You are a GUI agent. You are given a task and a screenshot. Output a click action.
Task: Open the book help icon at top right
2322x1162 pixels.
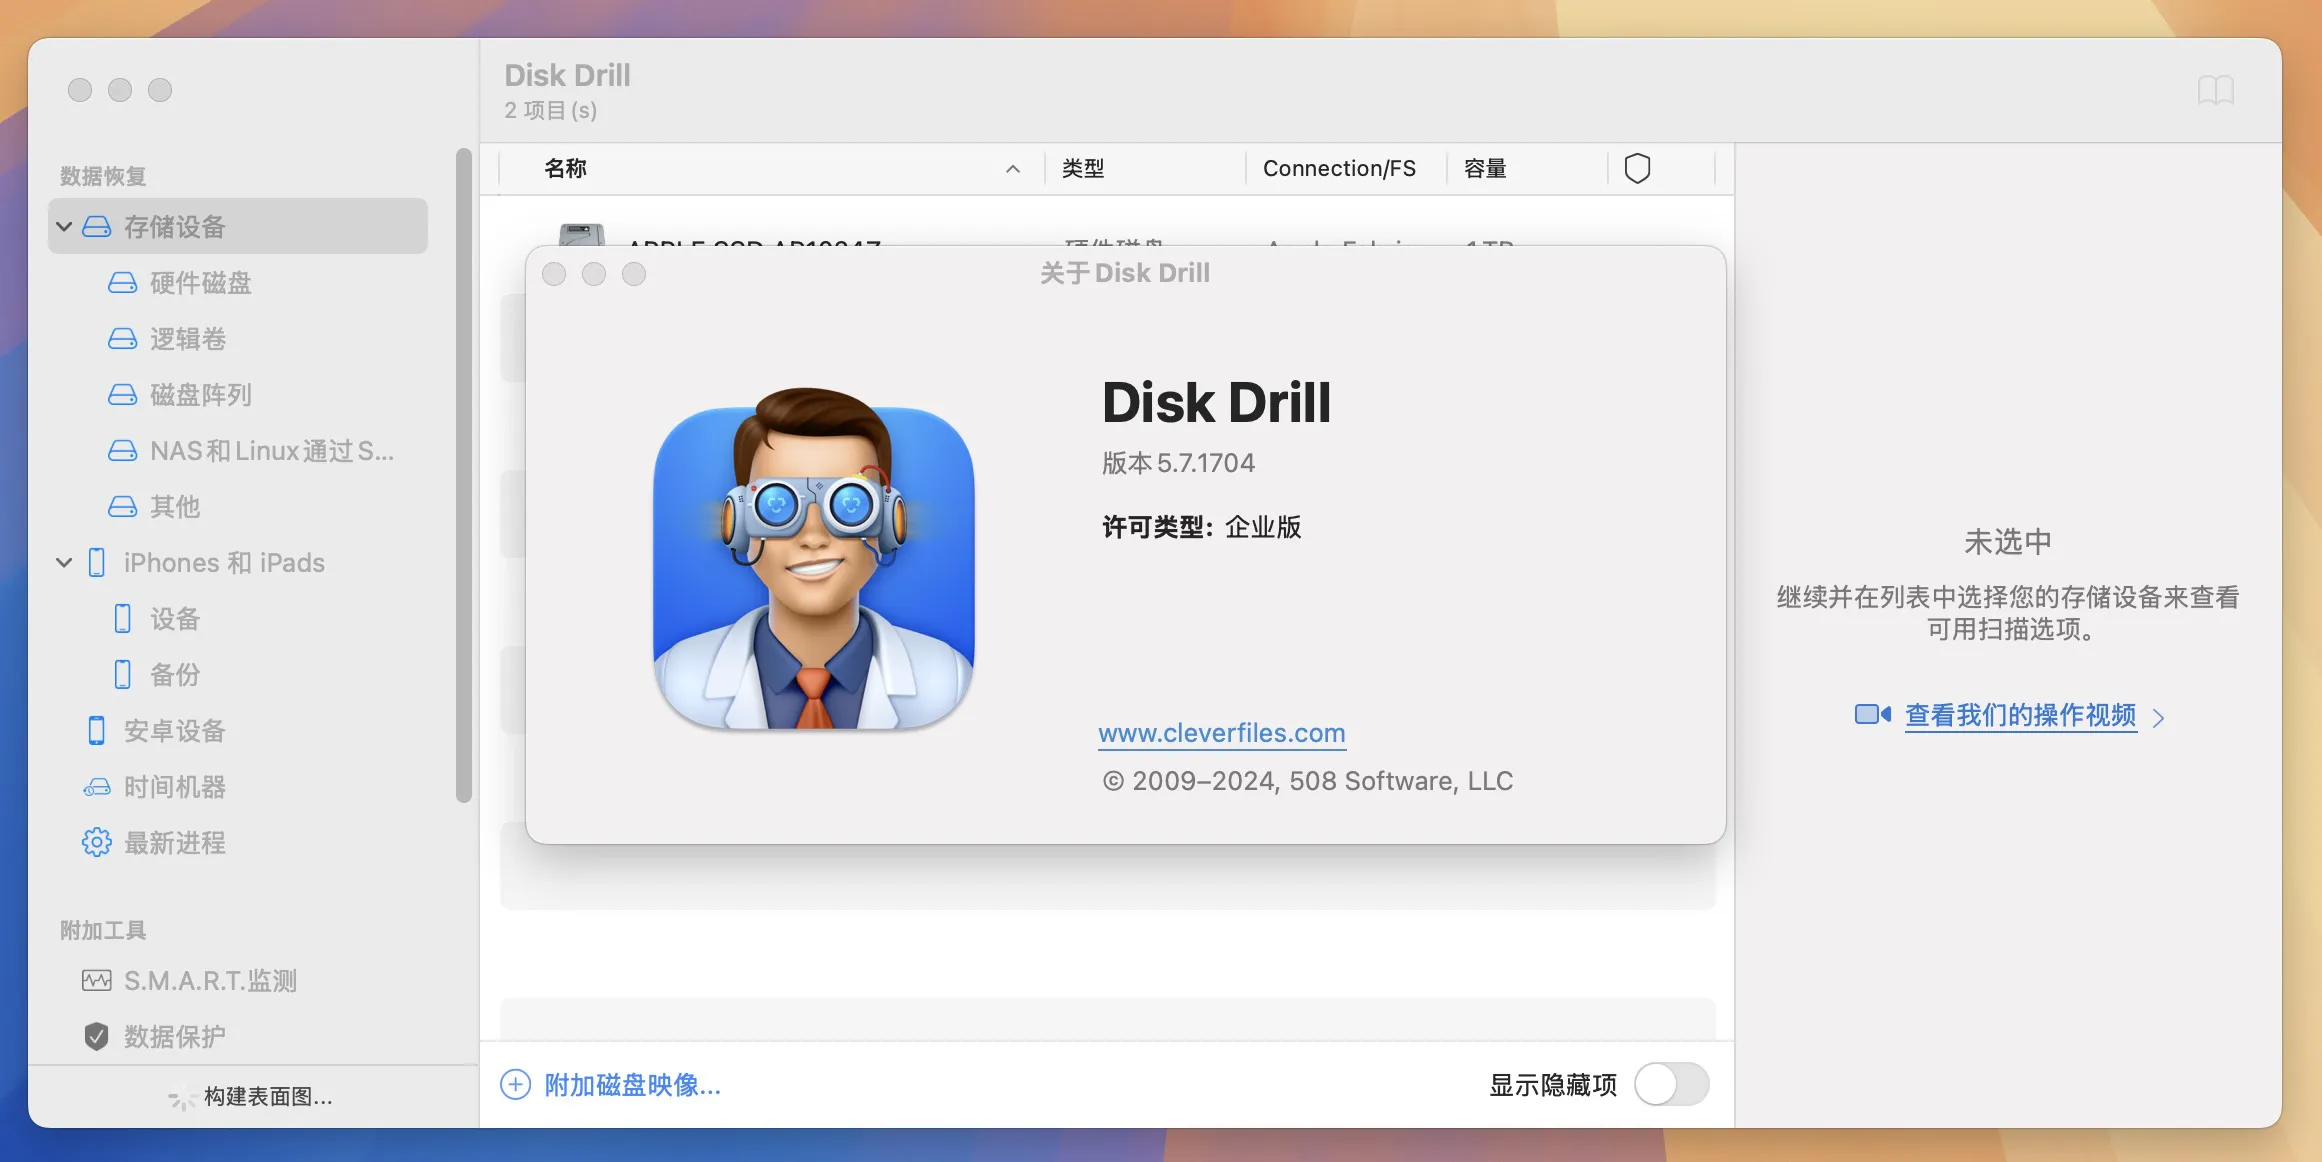click(x=2216, y=91)
